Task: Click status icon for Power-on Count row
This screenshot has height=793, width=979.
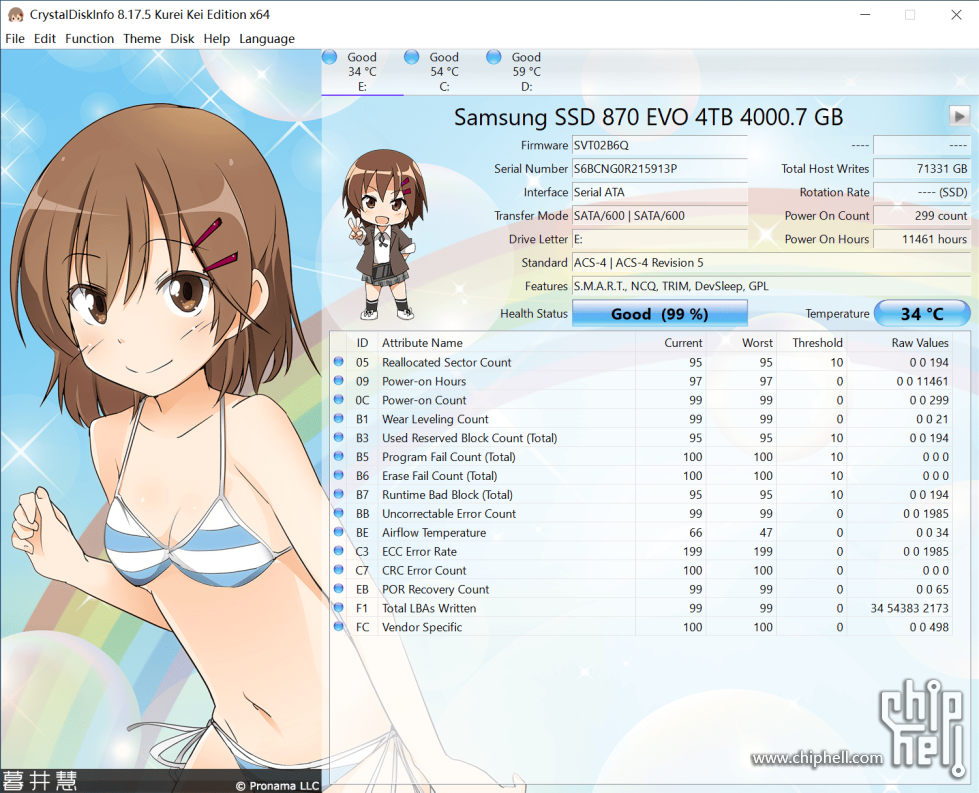Action: (x=338, y=399)
